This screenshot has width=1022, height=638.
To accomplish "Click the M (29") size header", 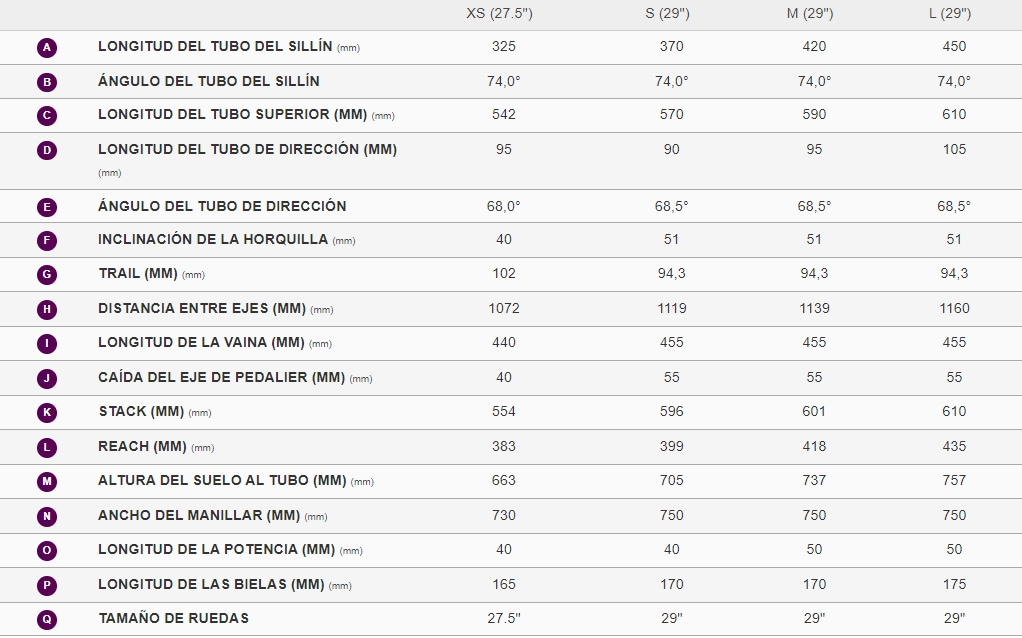I will click(x=810, y=14).
